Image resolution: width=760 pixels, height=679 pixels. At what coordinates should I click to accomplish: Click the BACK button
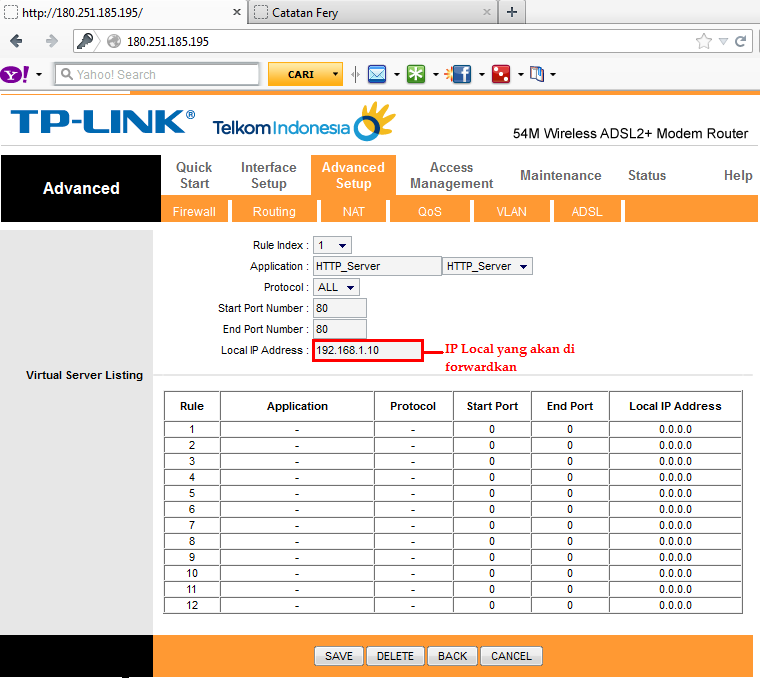[x=453, y=656]
